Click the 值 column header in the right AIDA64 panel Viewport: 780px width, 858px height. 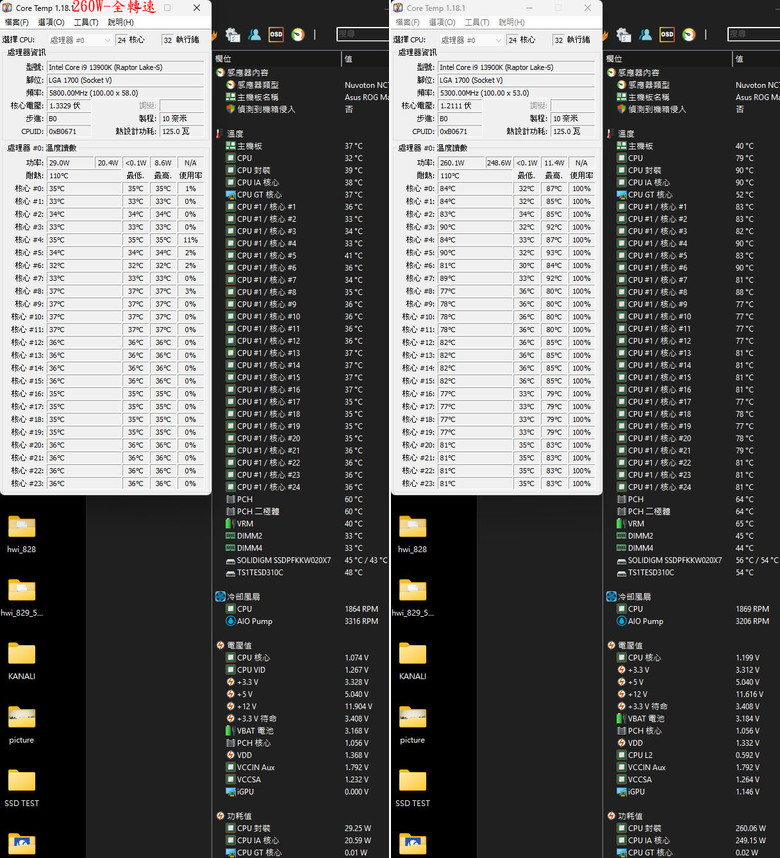pyautogui.click(x=756, y=59)
